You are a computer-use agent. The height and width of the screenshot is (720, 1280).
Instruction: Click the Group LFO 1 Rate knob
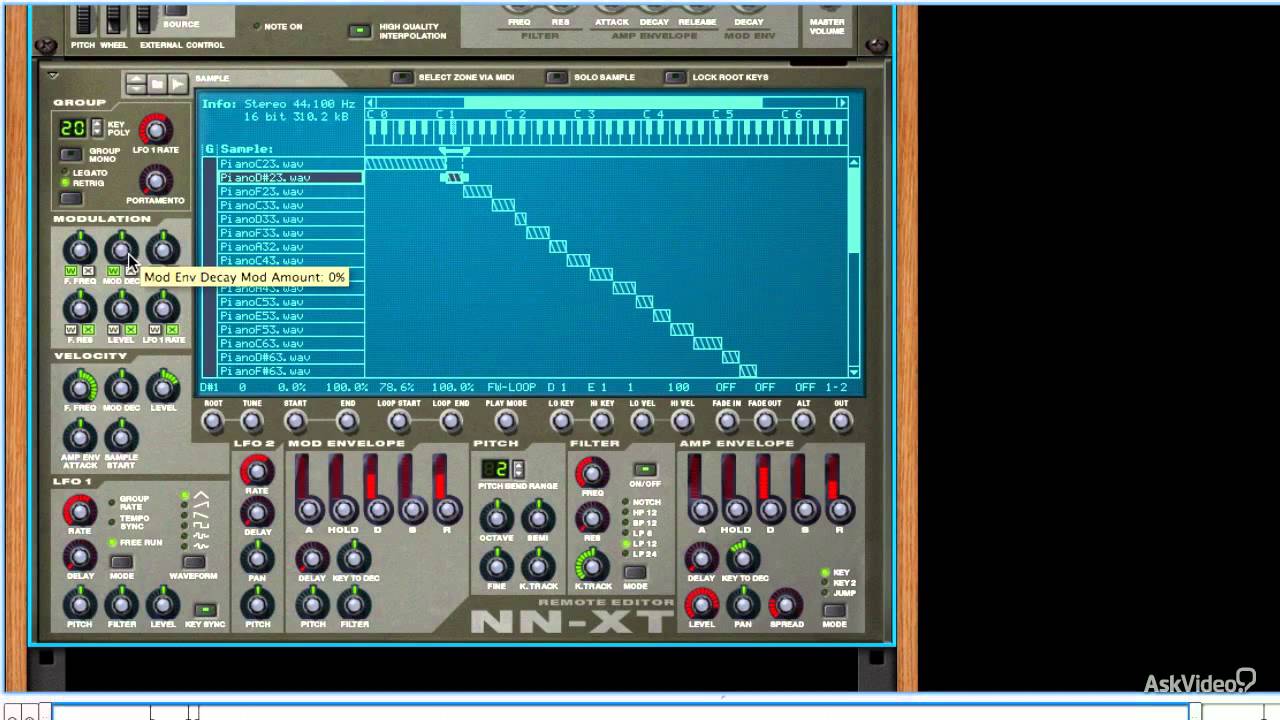click(155, 130)
